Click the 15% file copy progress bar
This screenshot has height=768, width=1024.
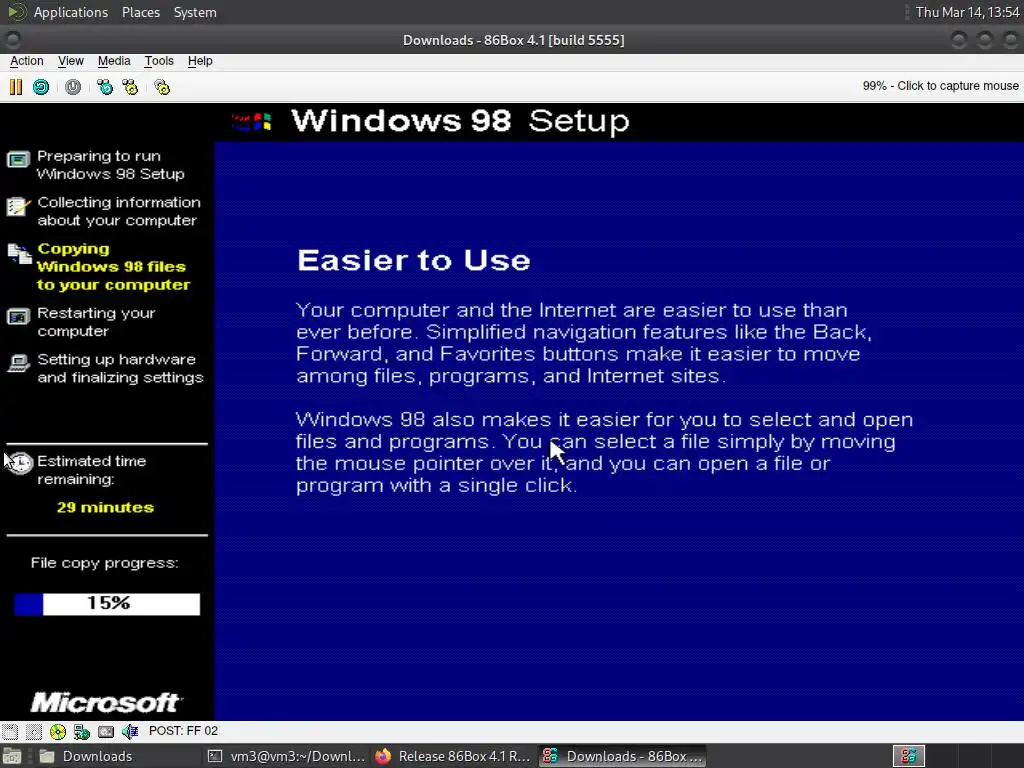(107, 604)
